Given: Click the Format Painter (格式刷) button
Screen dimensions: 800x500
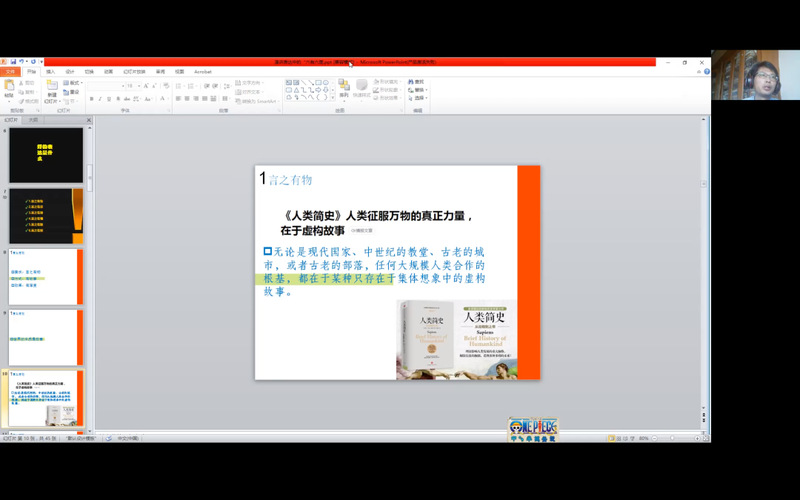Looking at the screenshot, I should pos(29,101).
